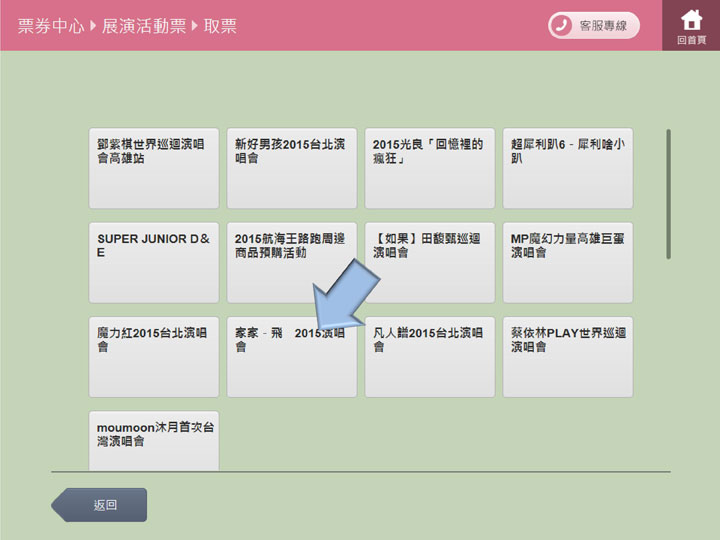Viewport: 720px width, 540px height.
Task: Select 鄧紫棋世界巡迴演唱會高雄站 event
Action: (153, 168)
